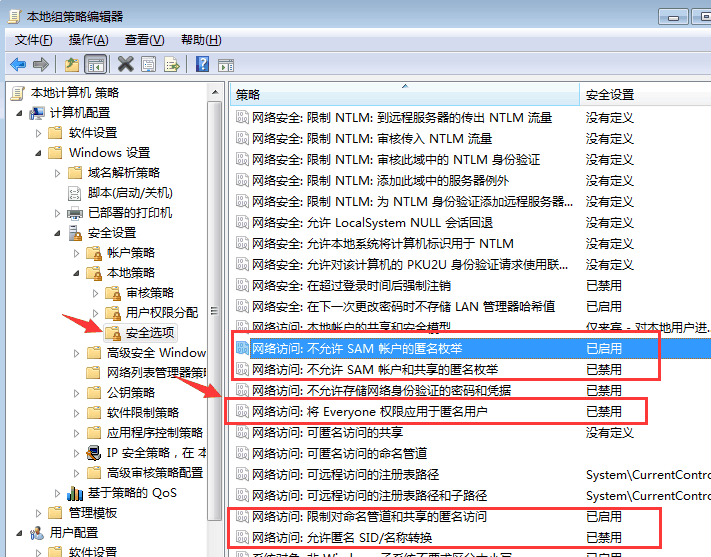Expand the 软件设置 node under 计算机配置
Screen dimensions: 711x557
pyautogui.click(x=39, y=133)
